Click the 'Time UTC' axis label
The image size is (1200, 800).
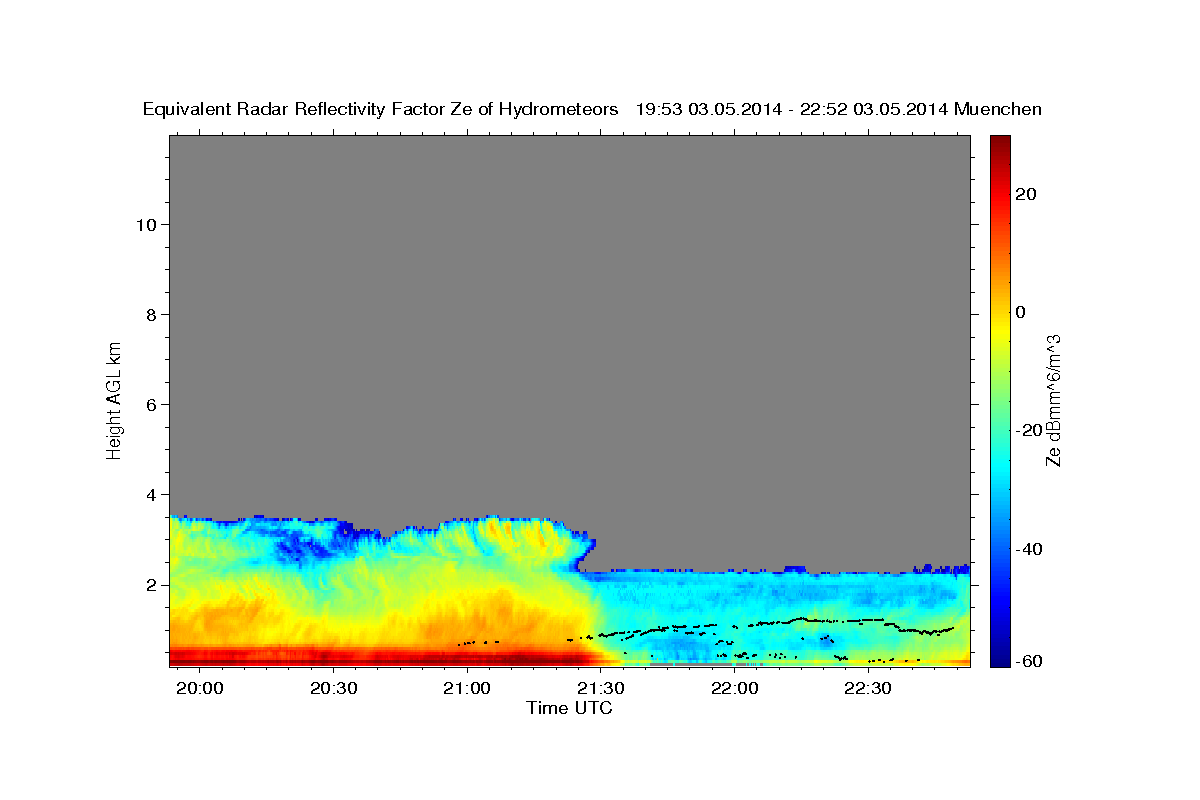point(569,708)
